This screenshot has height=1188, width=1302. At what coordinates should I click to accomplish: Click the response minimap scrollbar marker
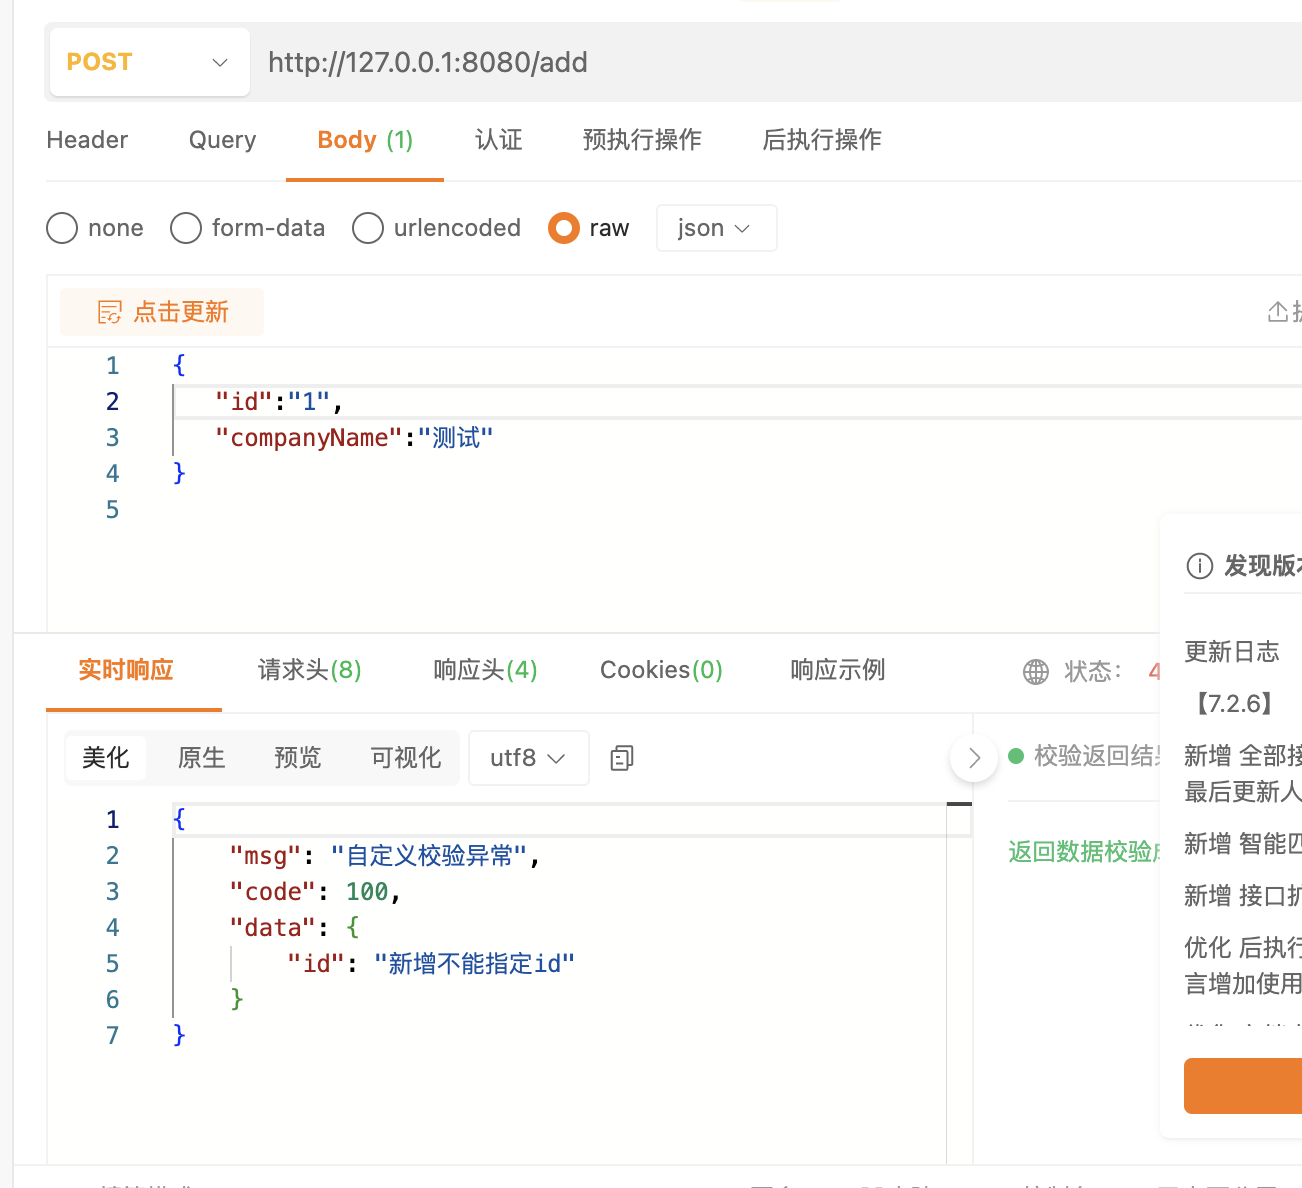(959, 804)
